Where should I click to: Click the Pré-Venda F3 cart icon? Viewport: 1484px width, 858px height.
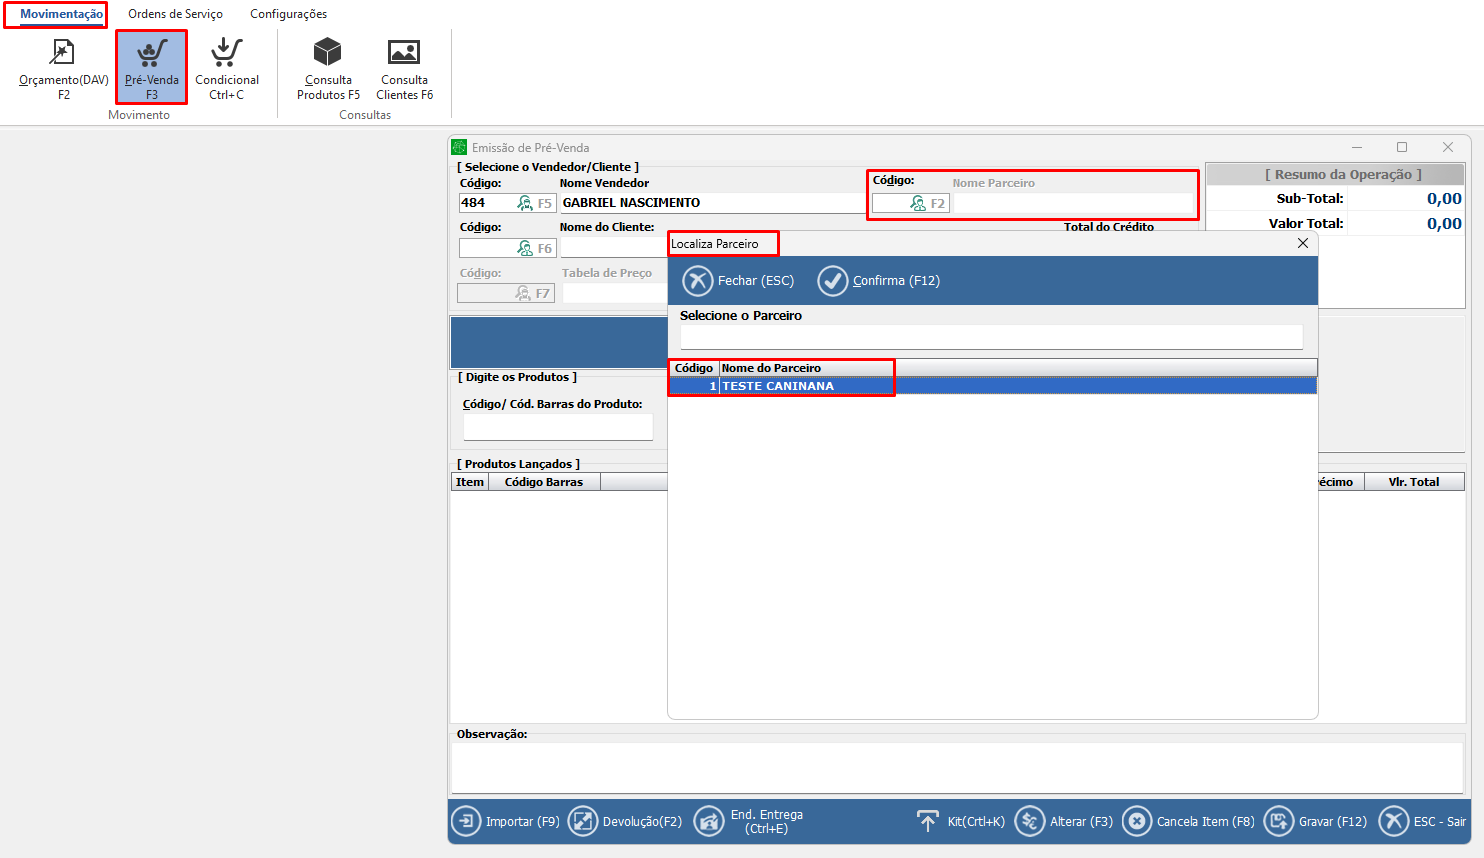coord(151,54)
